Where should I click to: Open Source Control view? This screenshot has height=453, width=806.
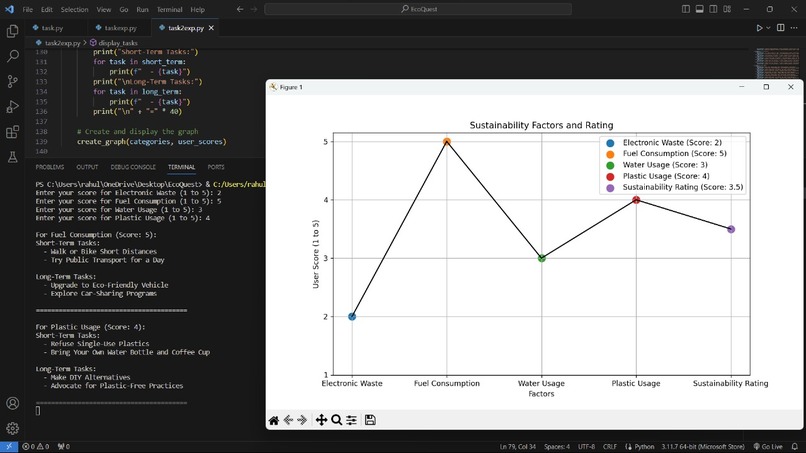point(12,81)
